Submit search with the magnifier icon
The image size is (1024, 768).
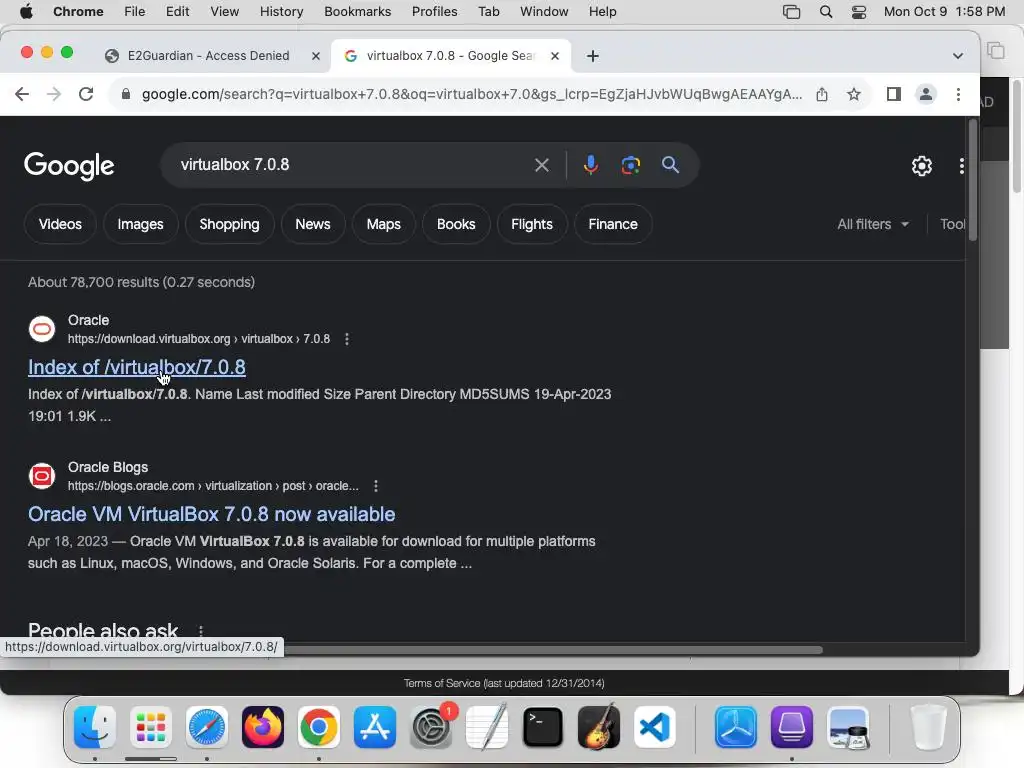click(x=670, y=165)
